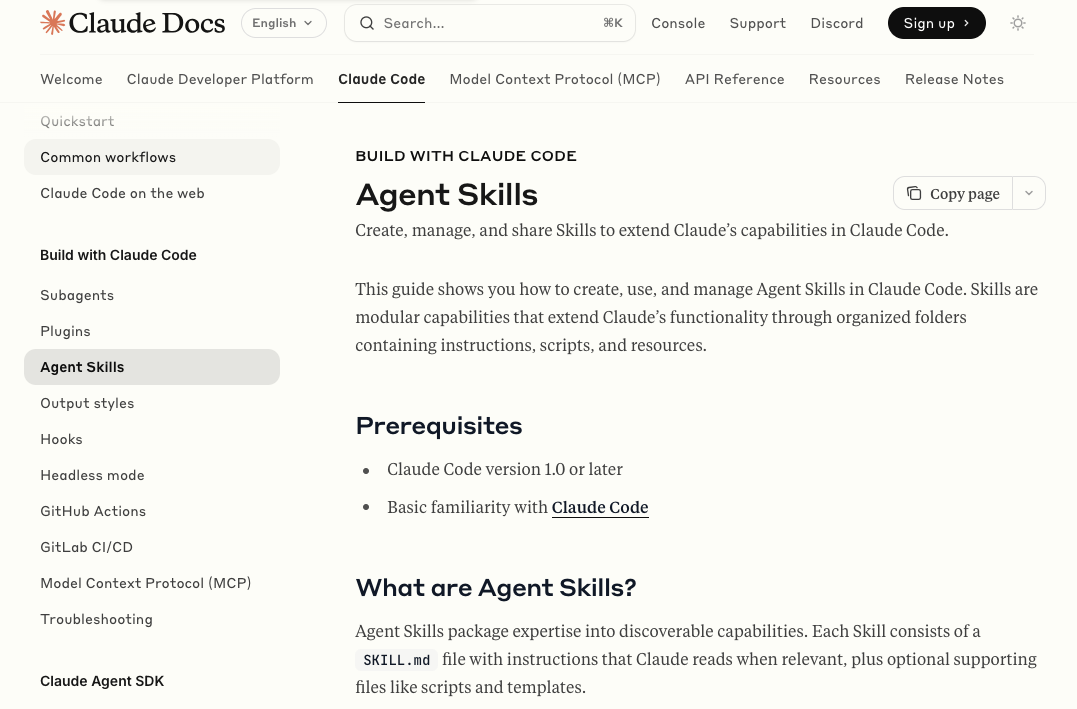
Task: Click the search magnifying glass icon
Action: tap(367, 23)
